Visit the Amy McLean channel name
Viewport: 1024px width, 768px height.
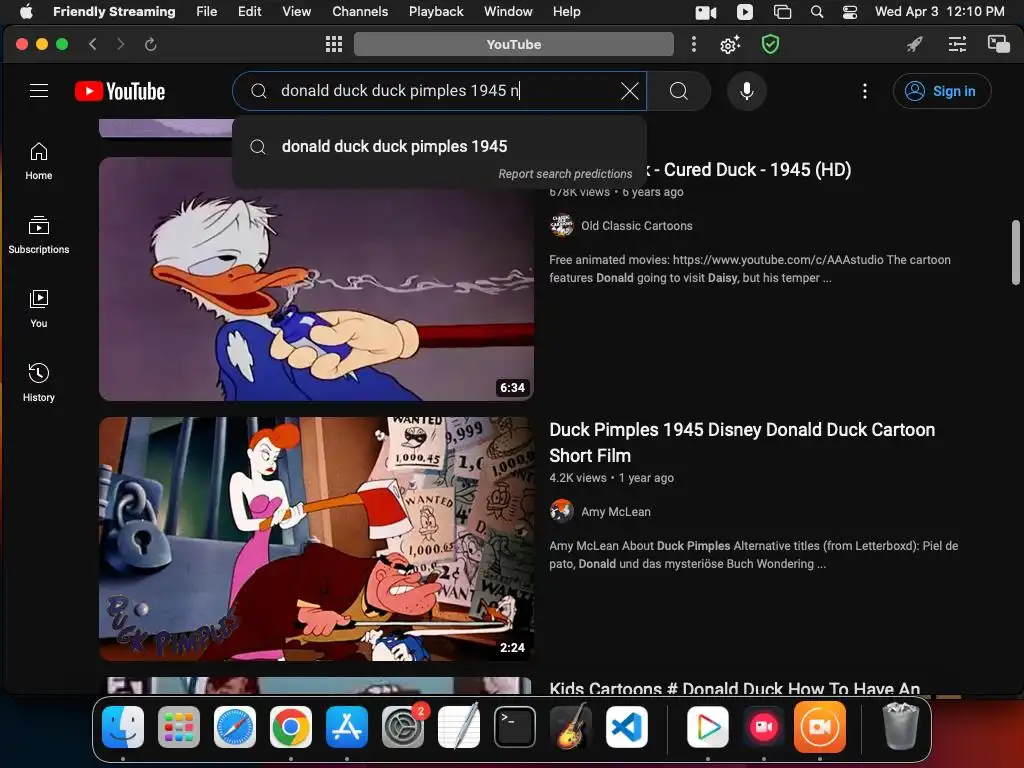[x=616, y=512]
